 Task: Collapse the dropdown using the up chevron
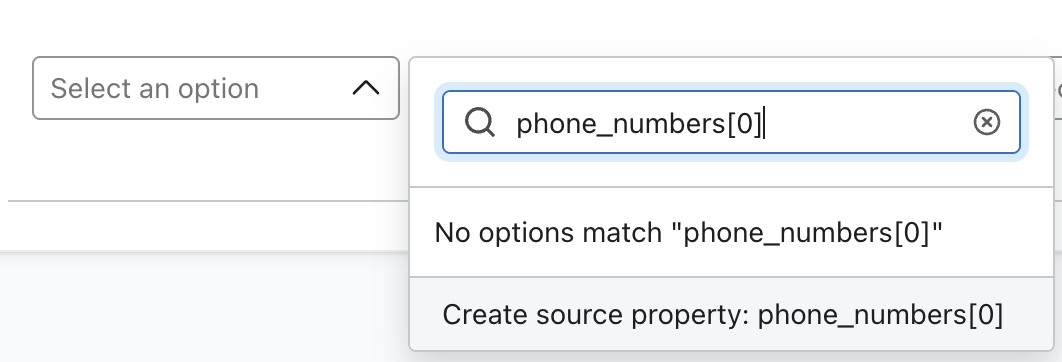click(366, 88)
